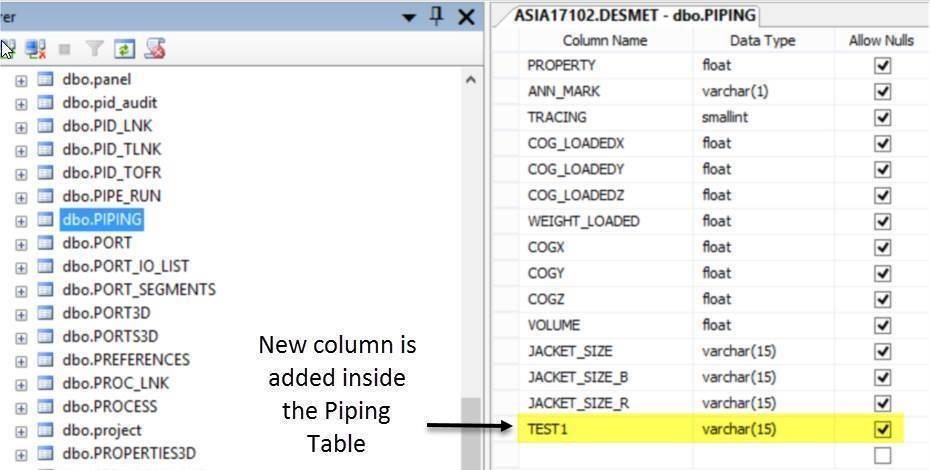The height and width of the screenshot is (470, 930).
Task: Toggle Allow Nulls for JACKET_SIZE column
Action: point(883,351)
